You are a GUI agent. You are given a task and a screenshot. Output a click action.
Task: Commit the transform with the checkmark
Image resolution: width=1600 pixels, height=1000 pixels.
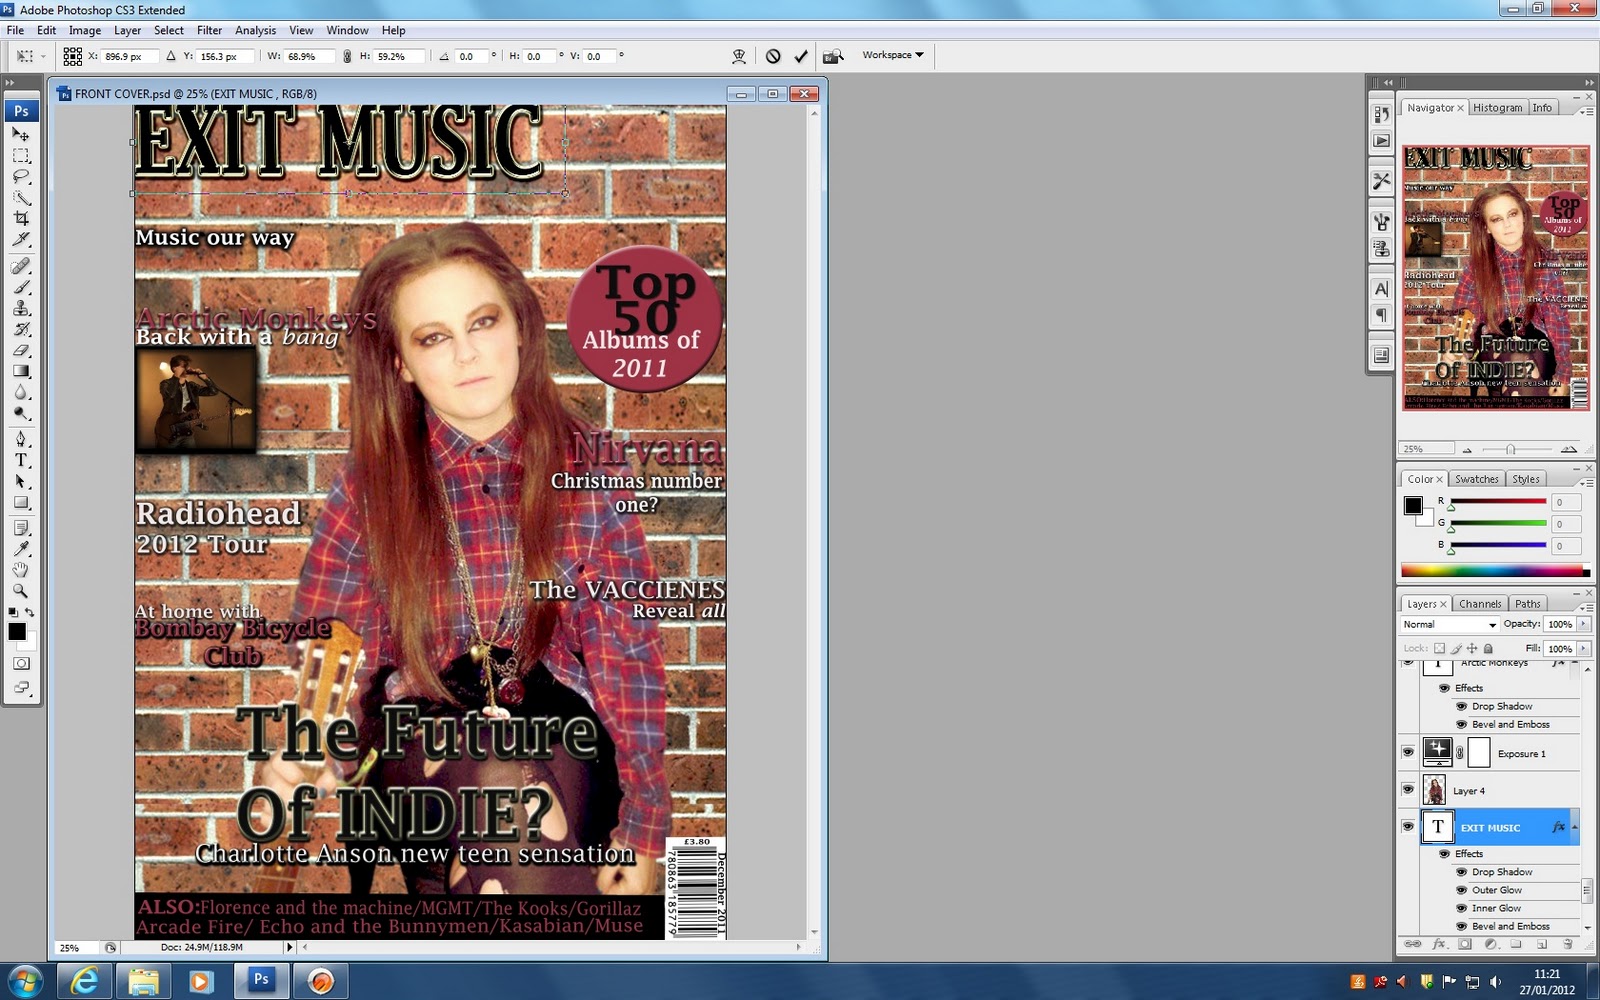(801, 56)
